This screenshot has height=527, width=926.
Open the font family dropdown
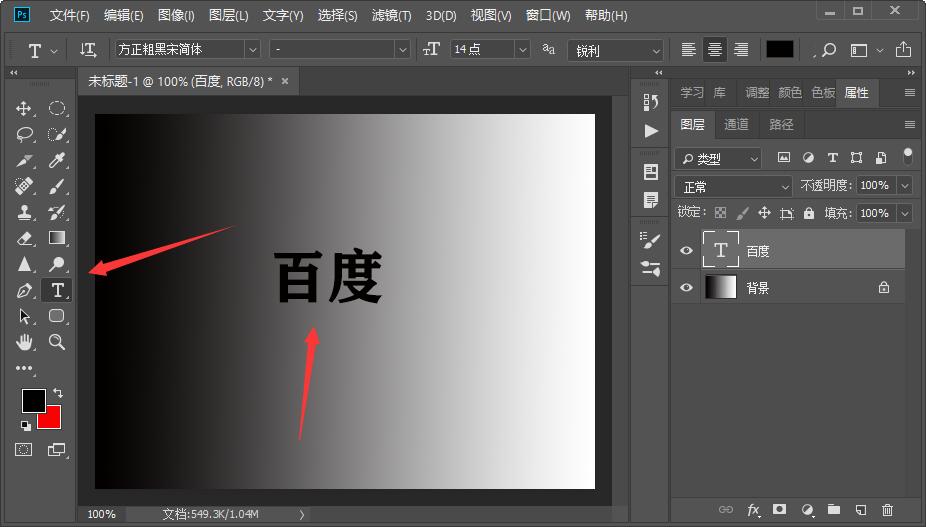(x=253, y=50)
